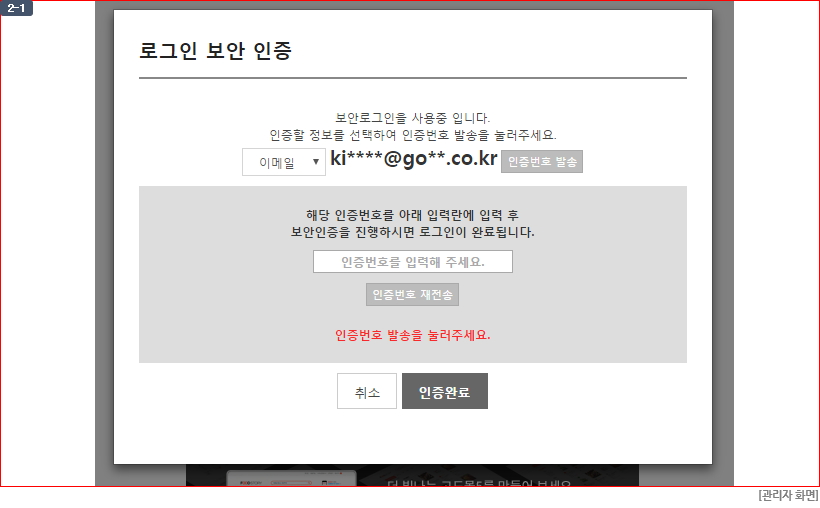Click the 인증번호 재전송 button

tap(412, 295)
